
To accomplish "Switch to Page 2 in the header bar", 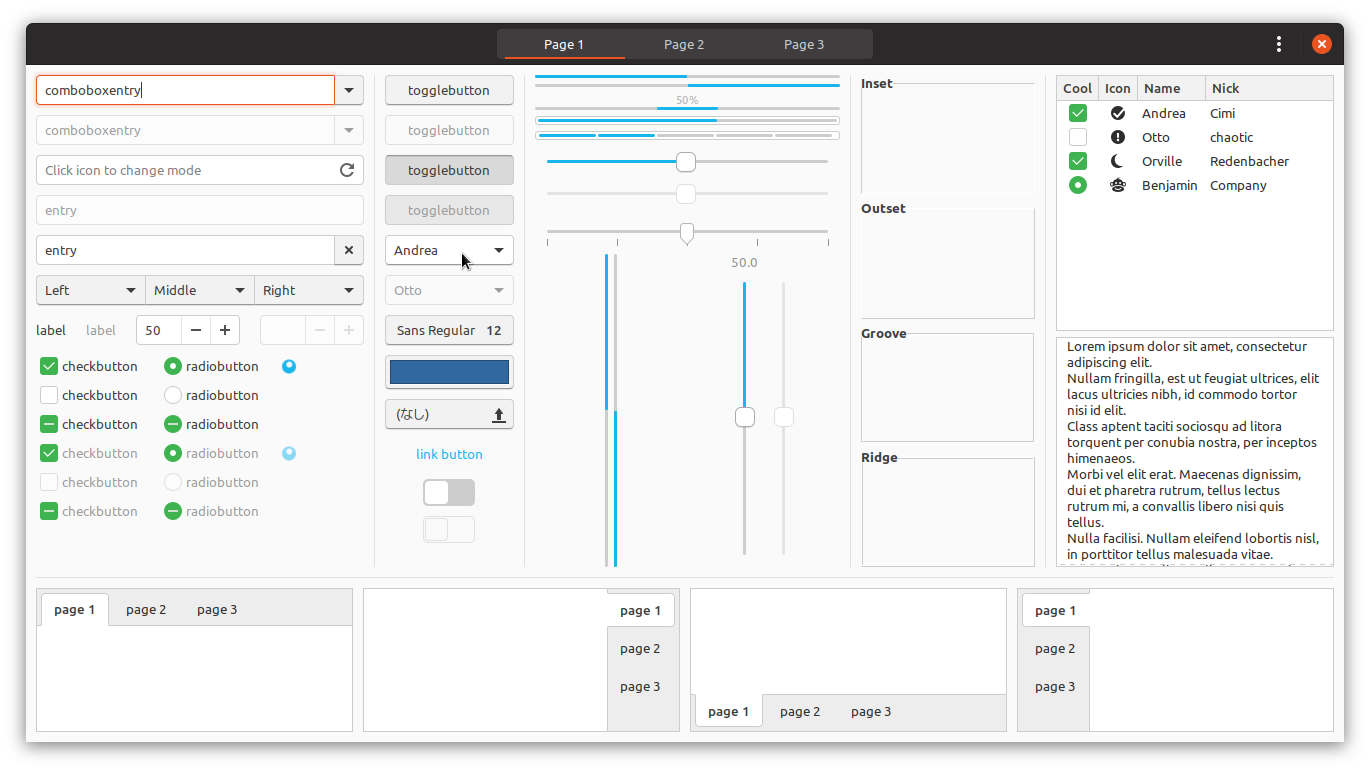I will (684, 44).
